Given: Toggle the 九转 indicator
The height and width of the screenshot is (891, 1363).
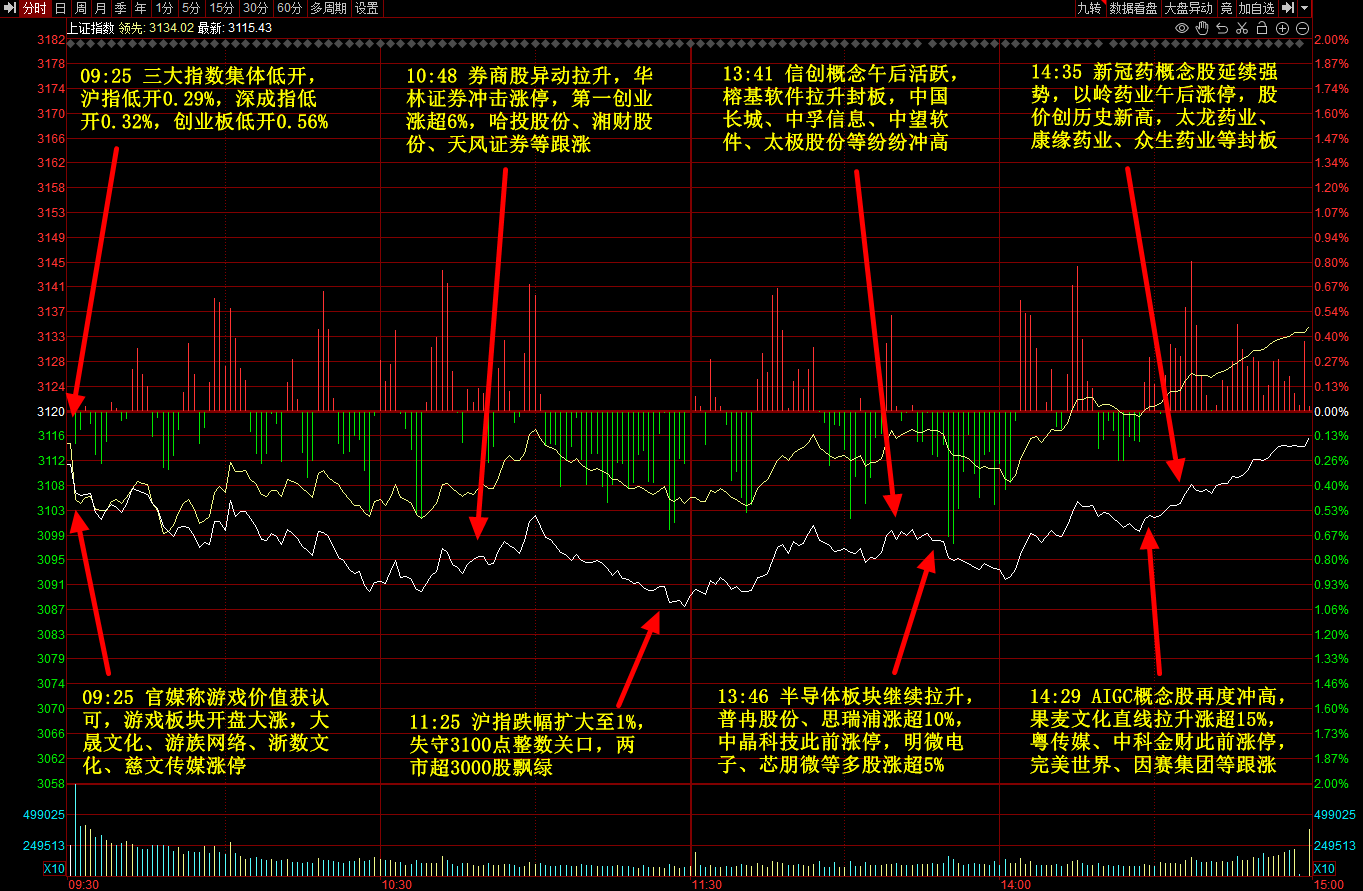Looking at the screenshot, I should point(1089,8).
